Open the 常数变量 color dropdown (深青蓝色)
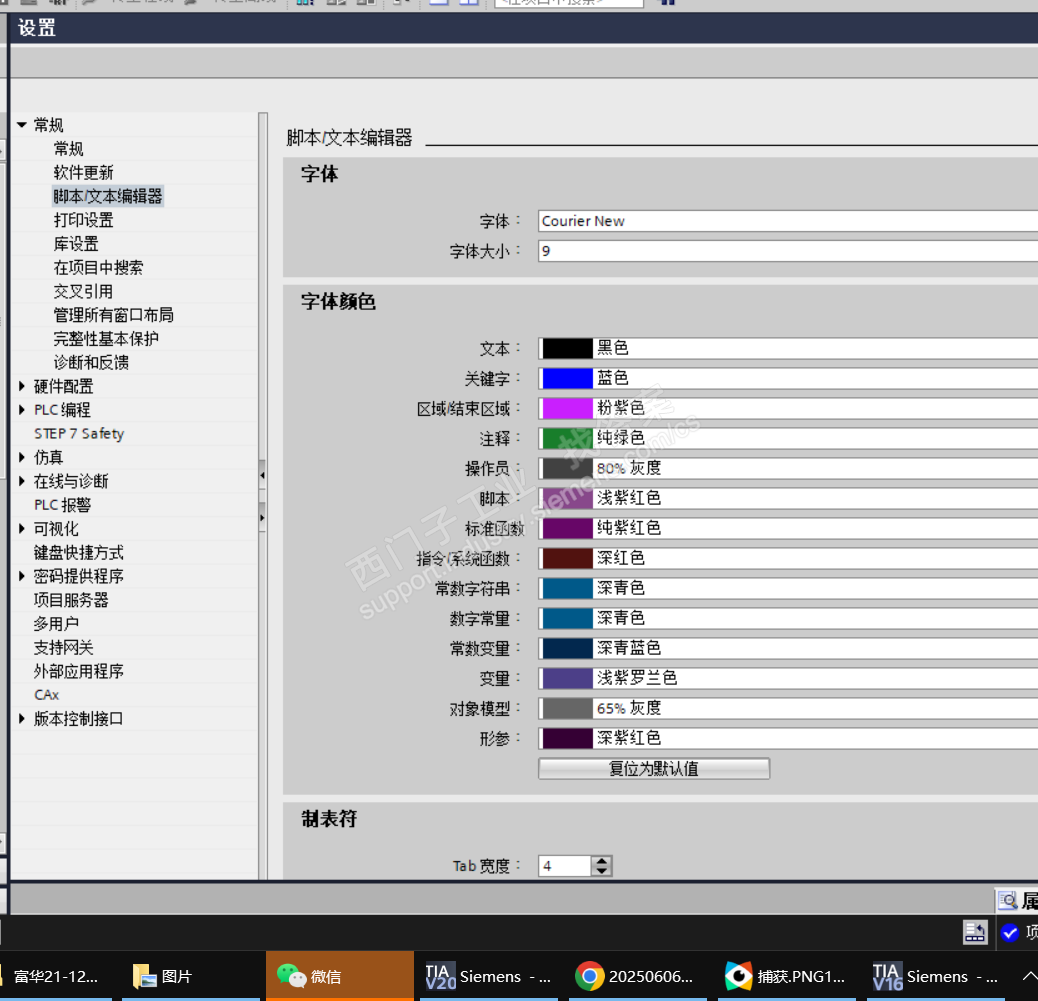Viewport: 1038px width, 1001px height. (x=788, y=647)
